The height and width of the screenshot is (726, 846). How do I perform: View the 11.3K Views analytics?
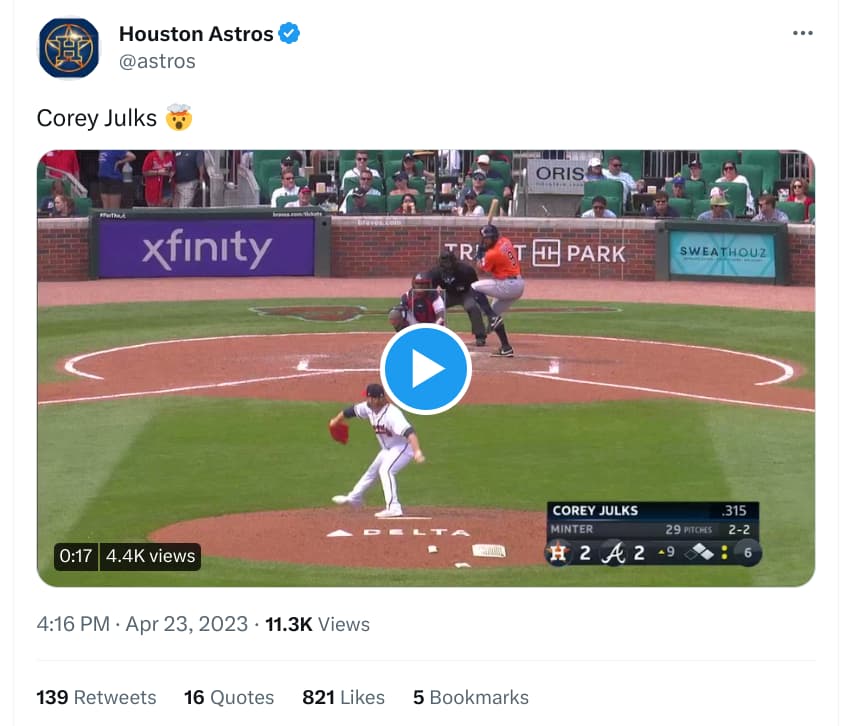coord(317,624)
